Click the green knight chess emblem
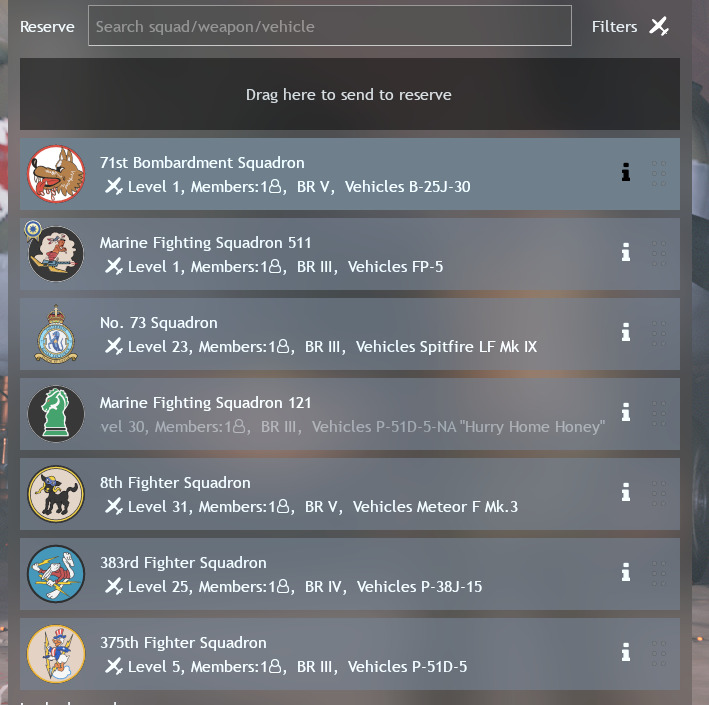This screenshot has width=709, height=705. point(56,414)
